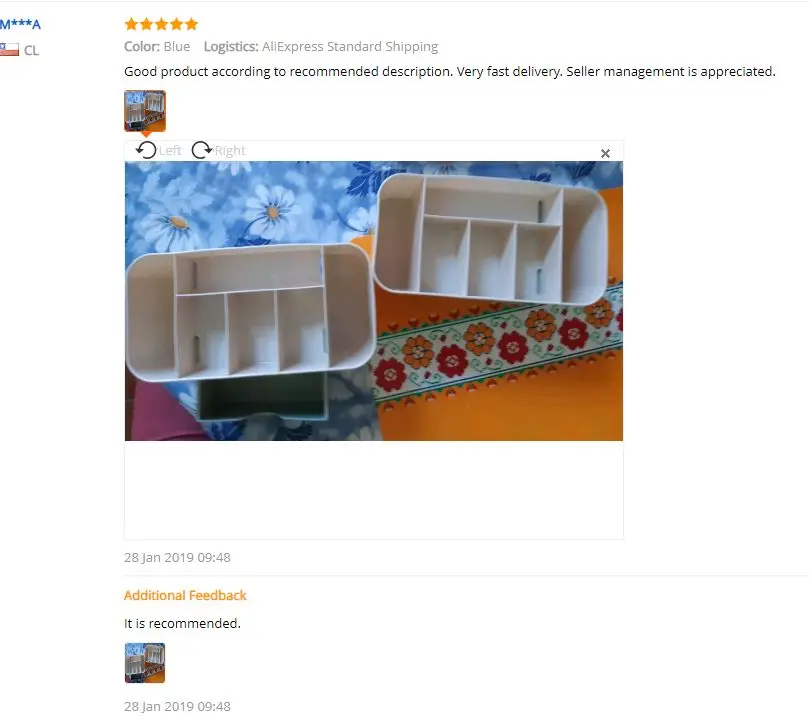Open the Additional Feedback photo thumbnail
Screen dimensions: 809x716
click(x=145, y=663)
